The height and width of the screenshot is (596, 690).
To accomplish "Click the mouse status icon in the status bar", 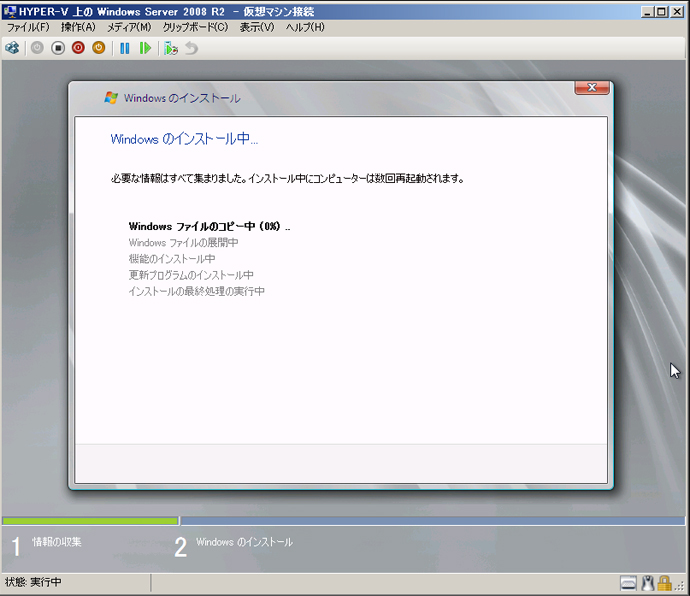I will coord(648,583).
